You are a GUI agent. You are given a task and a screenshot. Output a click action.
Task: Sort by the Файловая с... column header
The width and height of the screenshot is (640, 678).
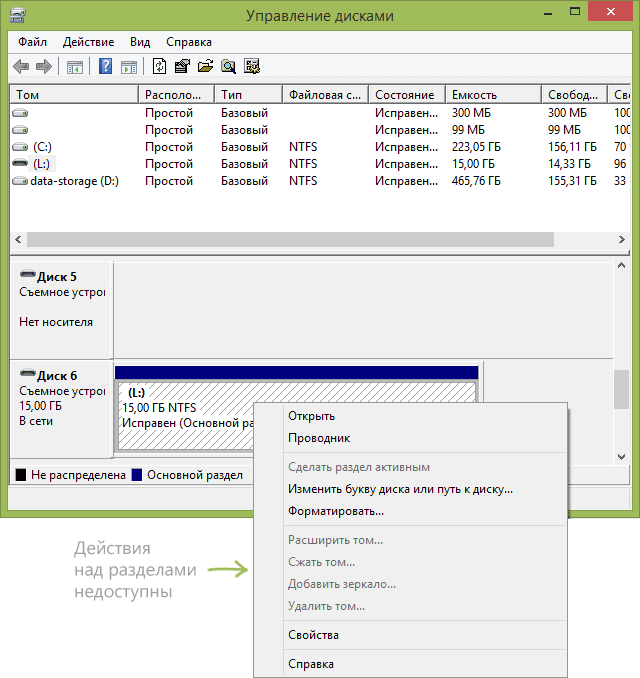coord(326,95)
